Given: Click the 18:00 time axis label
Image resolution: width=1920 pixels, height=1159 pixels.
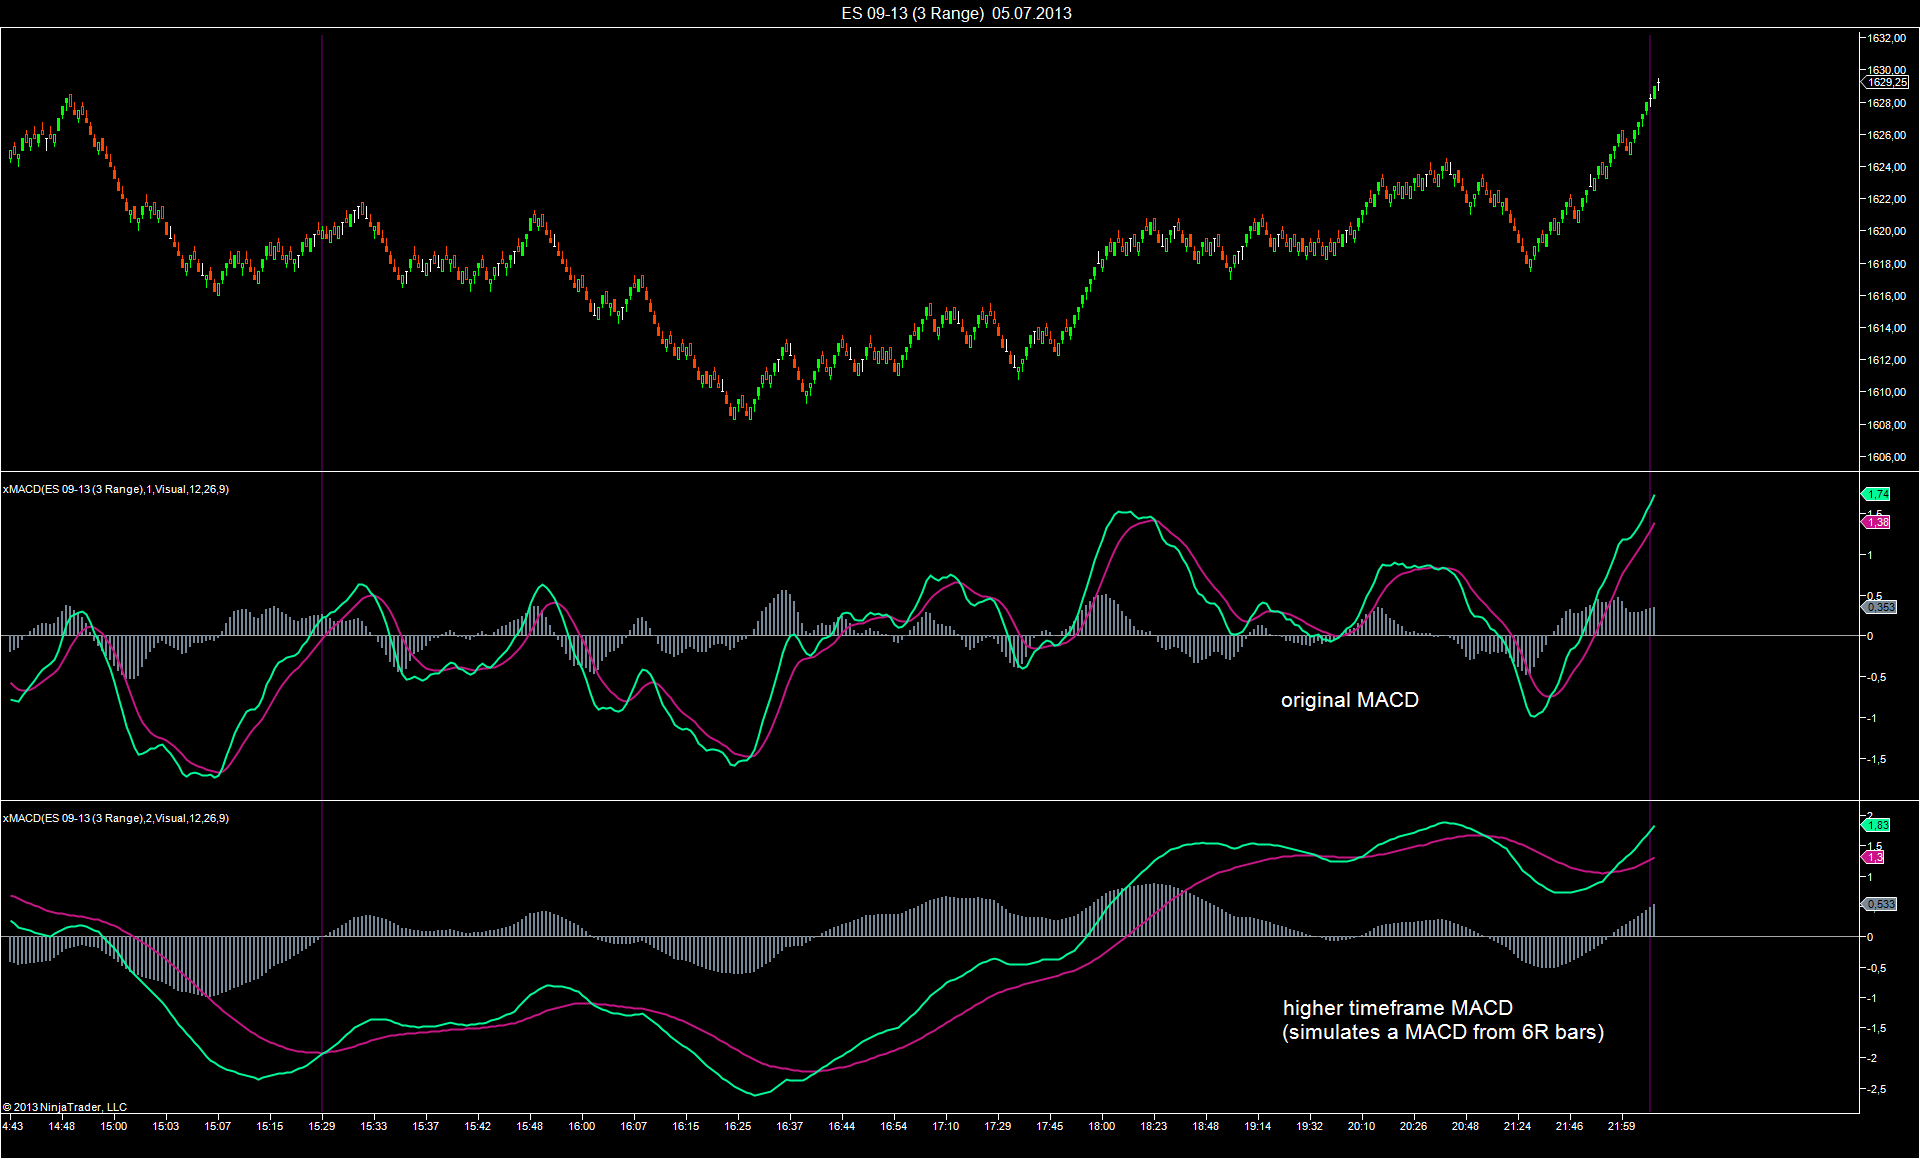Looking at the screenshot, I should pos(1101,1126).
